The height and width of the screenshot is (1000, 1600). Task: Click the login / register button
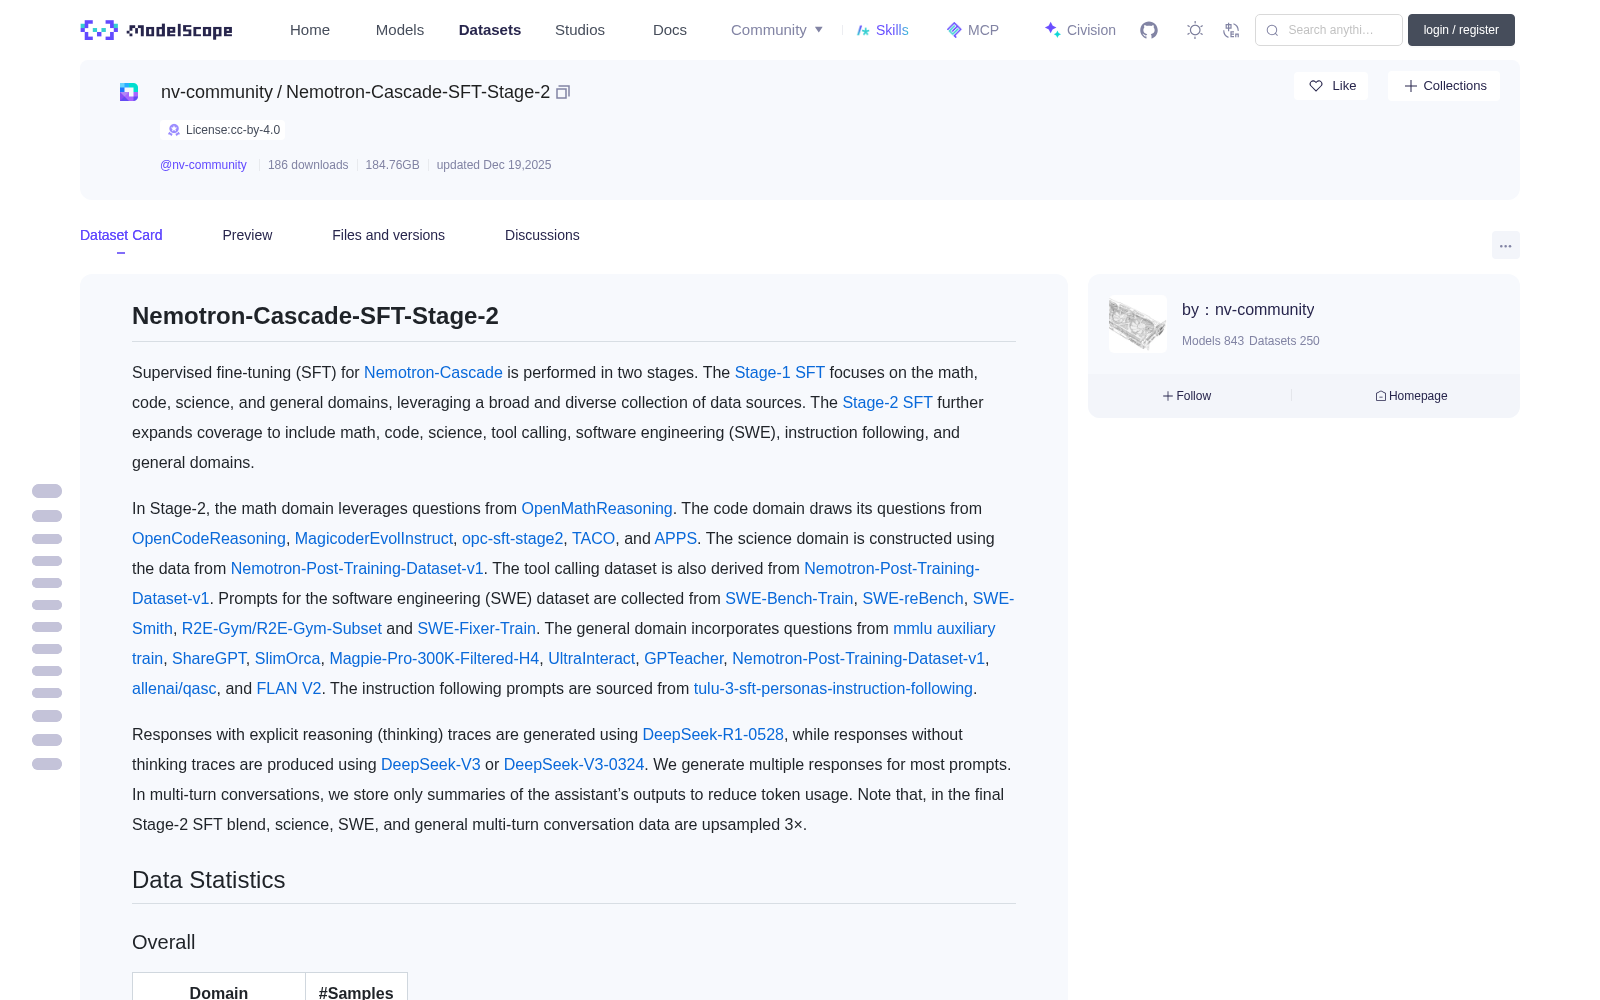click(1461, 30)
